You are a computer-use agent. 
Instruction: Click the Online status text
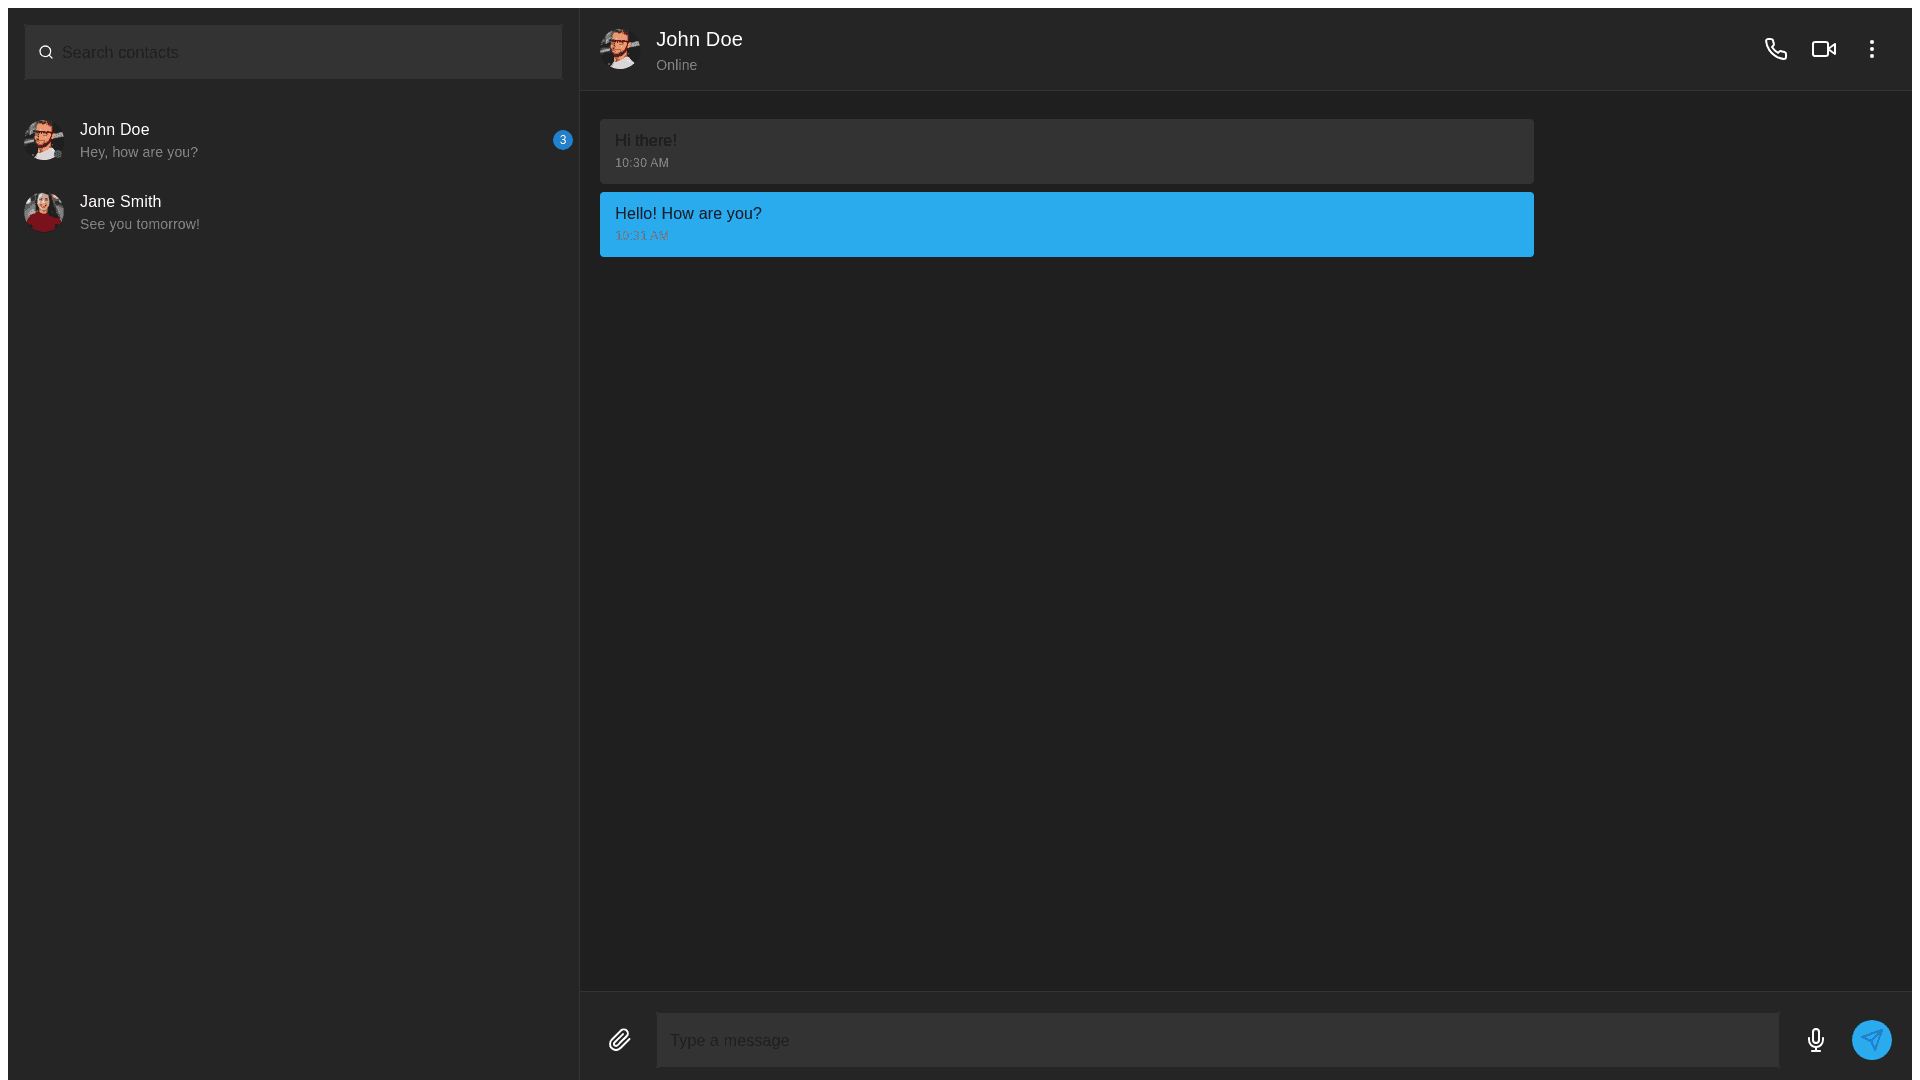(x=676, y=65)
